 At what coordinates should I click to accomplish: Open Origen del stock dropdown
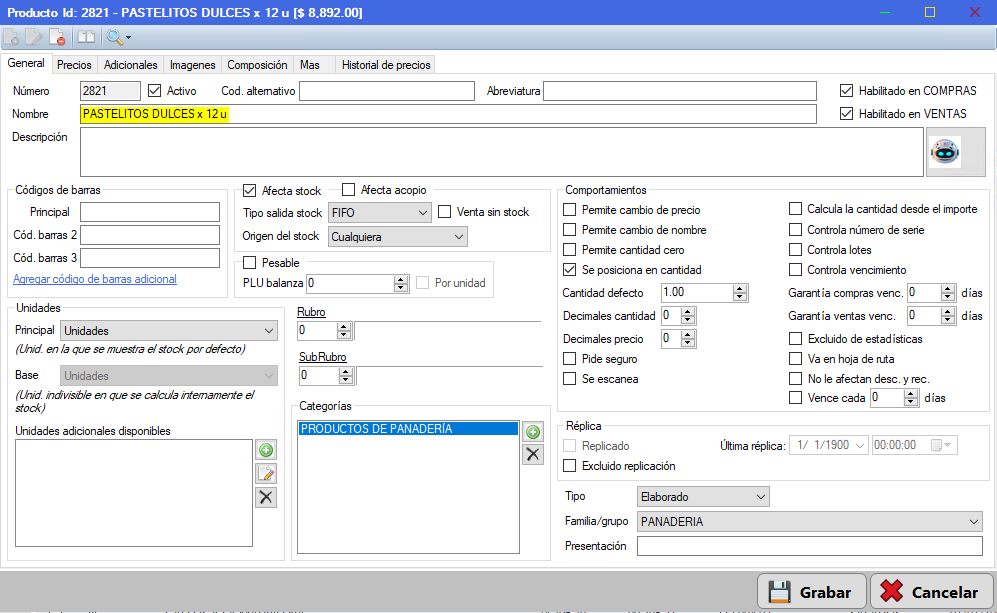click(x=397, y=237)
